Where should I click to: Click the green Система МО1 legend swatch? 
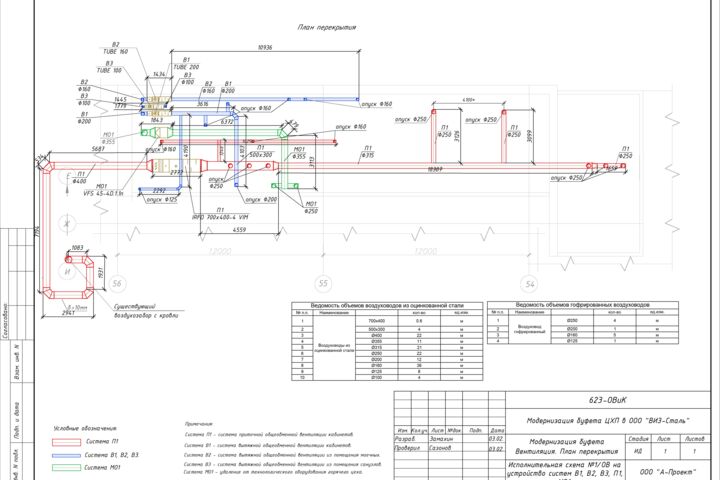[66, 468]
